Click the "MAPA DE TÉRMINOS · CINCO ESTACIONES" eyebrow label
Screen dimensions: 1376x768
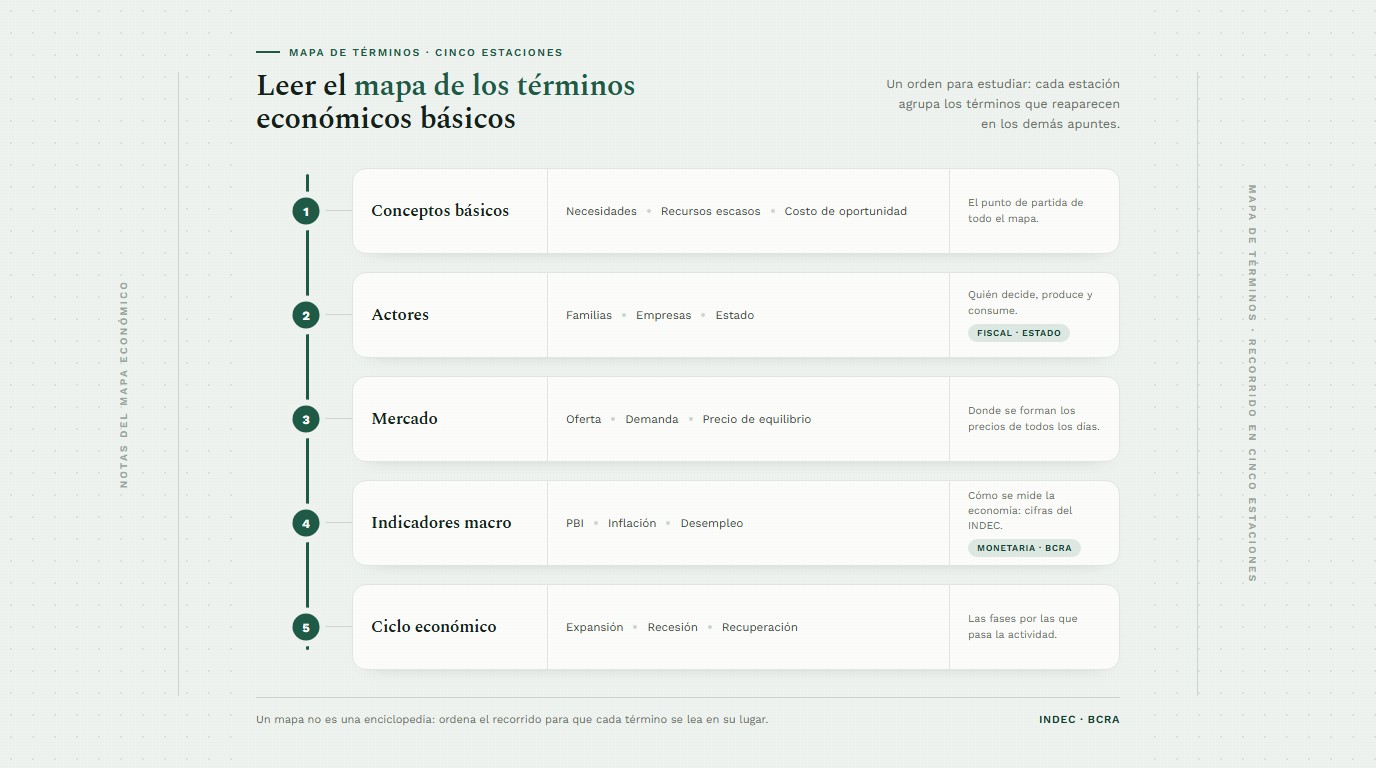pos(426,52)
